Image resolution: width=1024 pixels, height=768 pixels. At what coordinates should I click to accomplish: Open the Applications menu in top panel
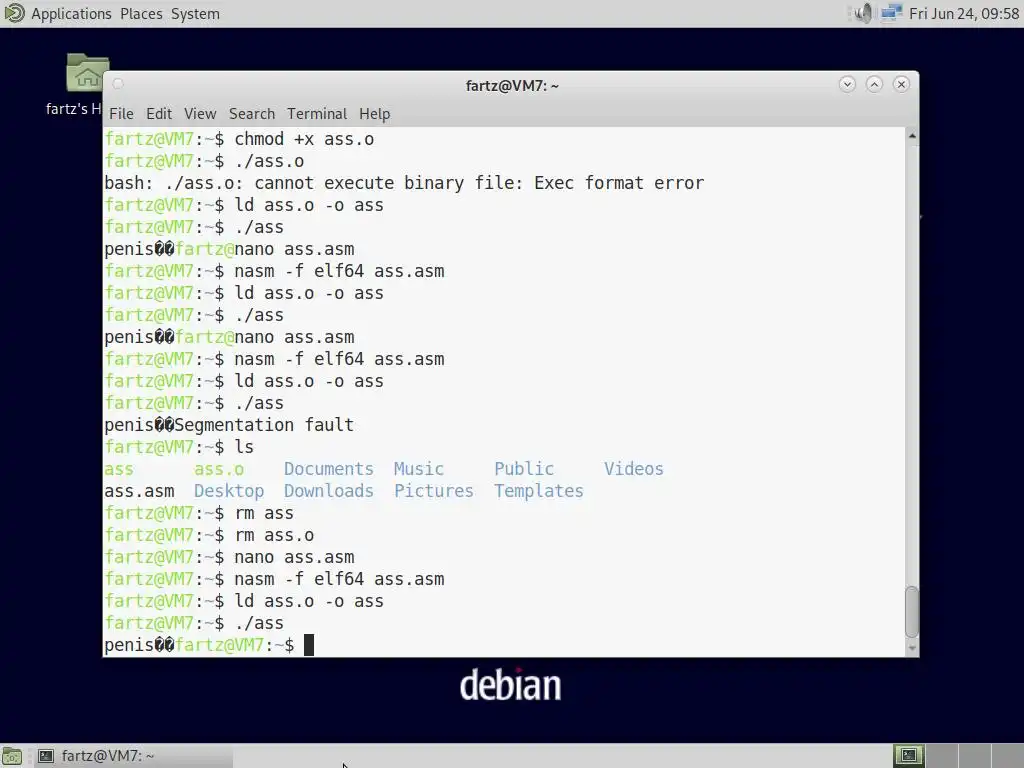coord(71,14)
